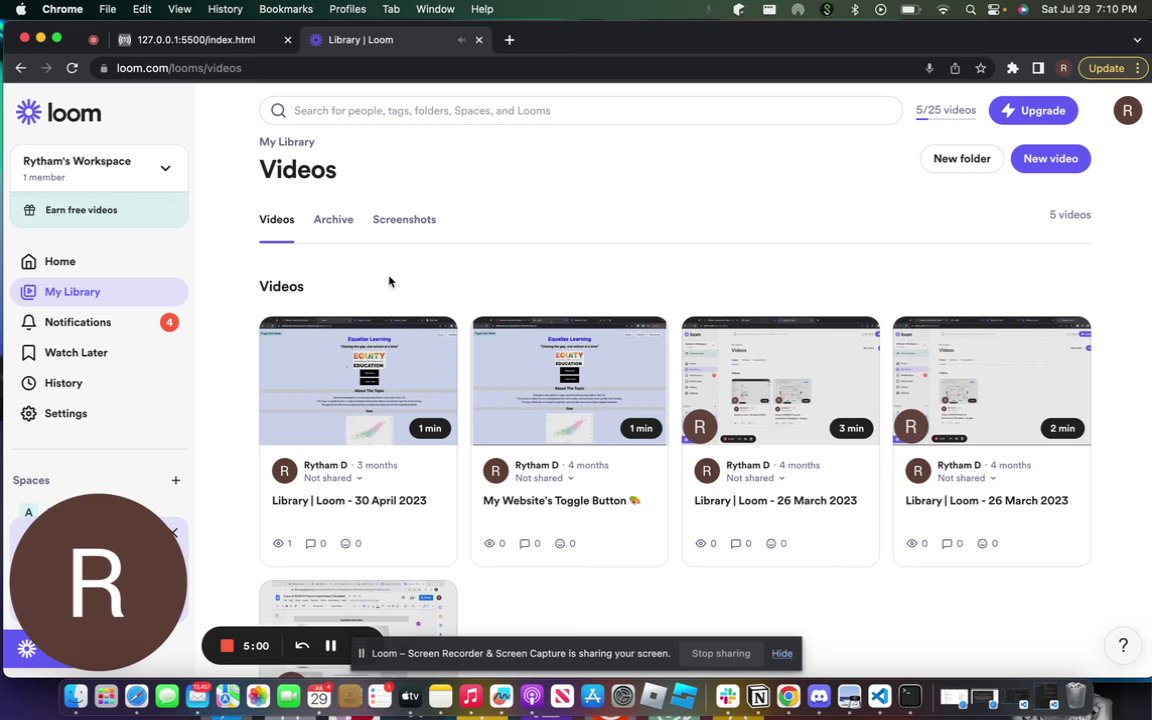This screenshot has height=720, width=1152.
Task: Open the History menu in menu bar
Action: tap(225, 9)
